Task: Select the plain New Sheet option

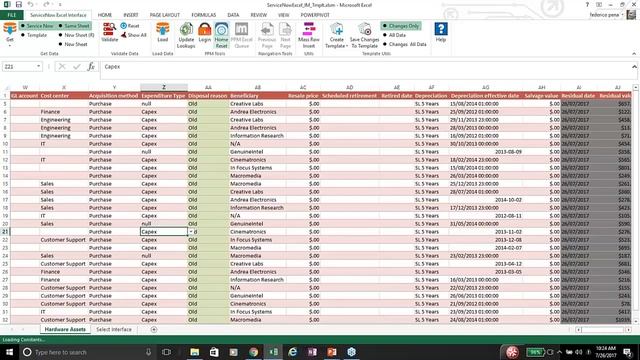Action: (x=73, y=44)
